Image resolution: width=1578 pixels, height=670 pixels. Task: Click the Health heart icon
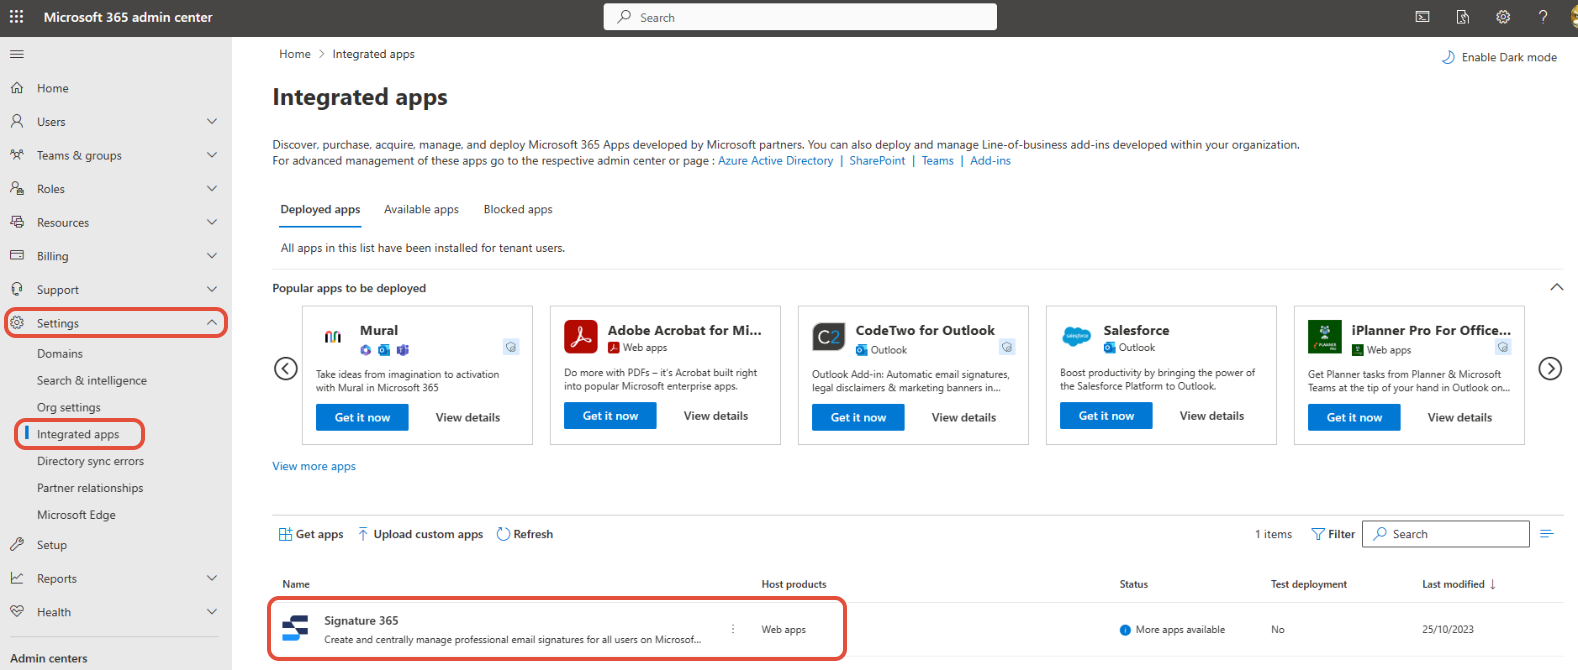point(17,612)
